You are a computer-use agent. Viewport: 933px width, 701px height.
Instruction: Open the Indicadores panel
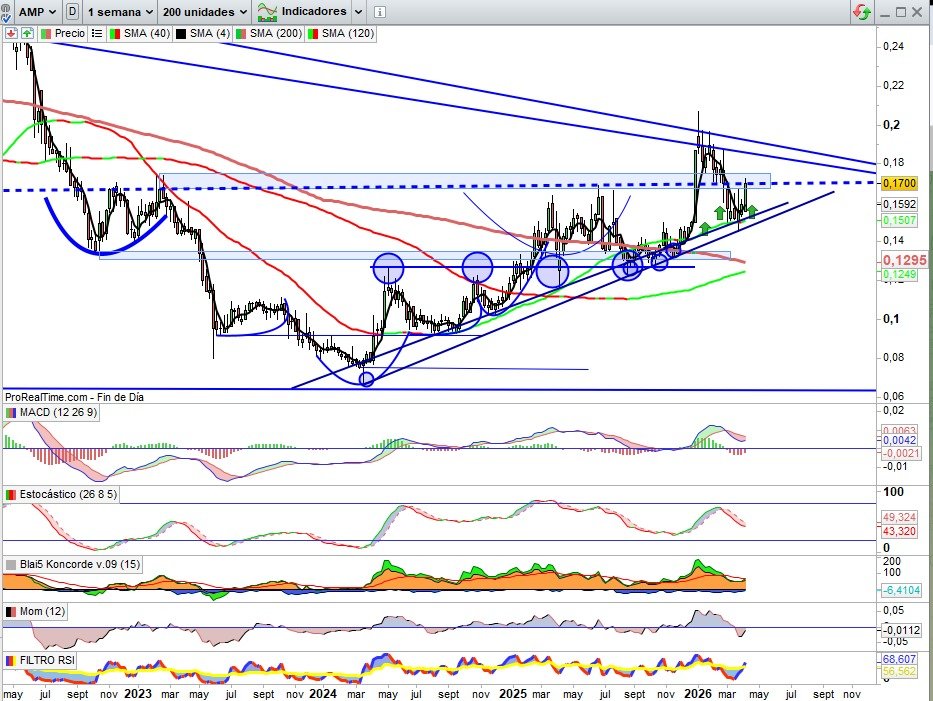point(303,11)
